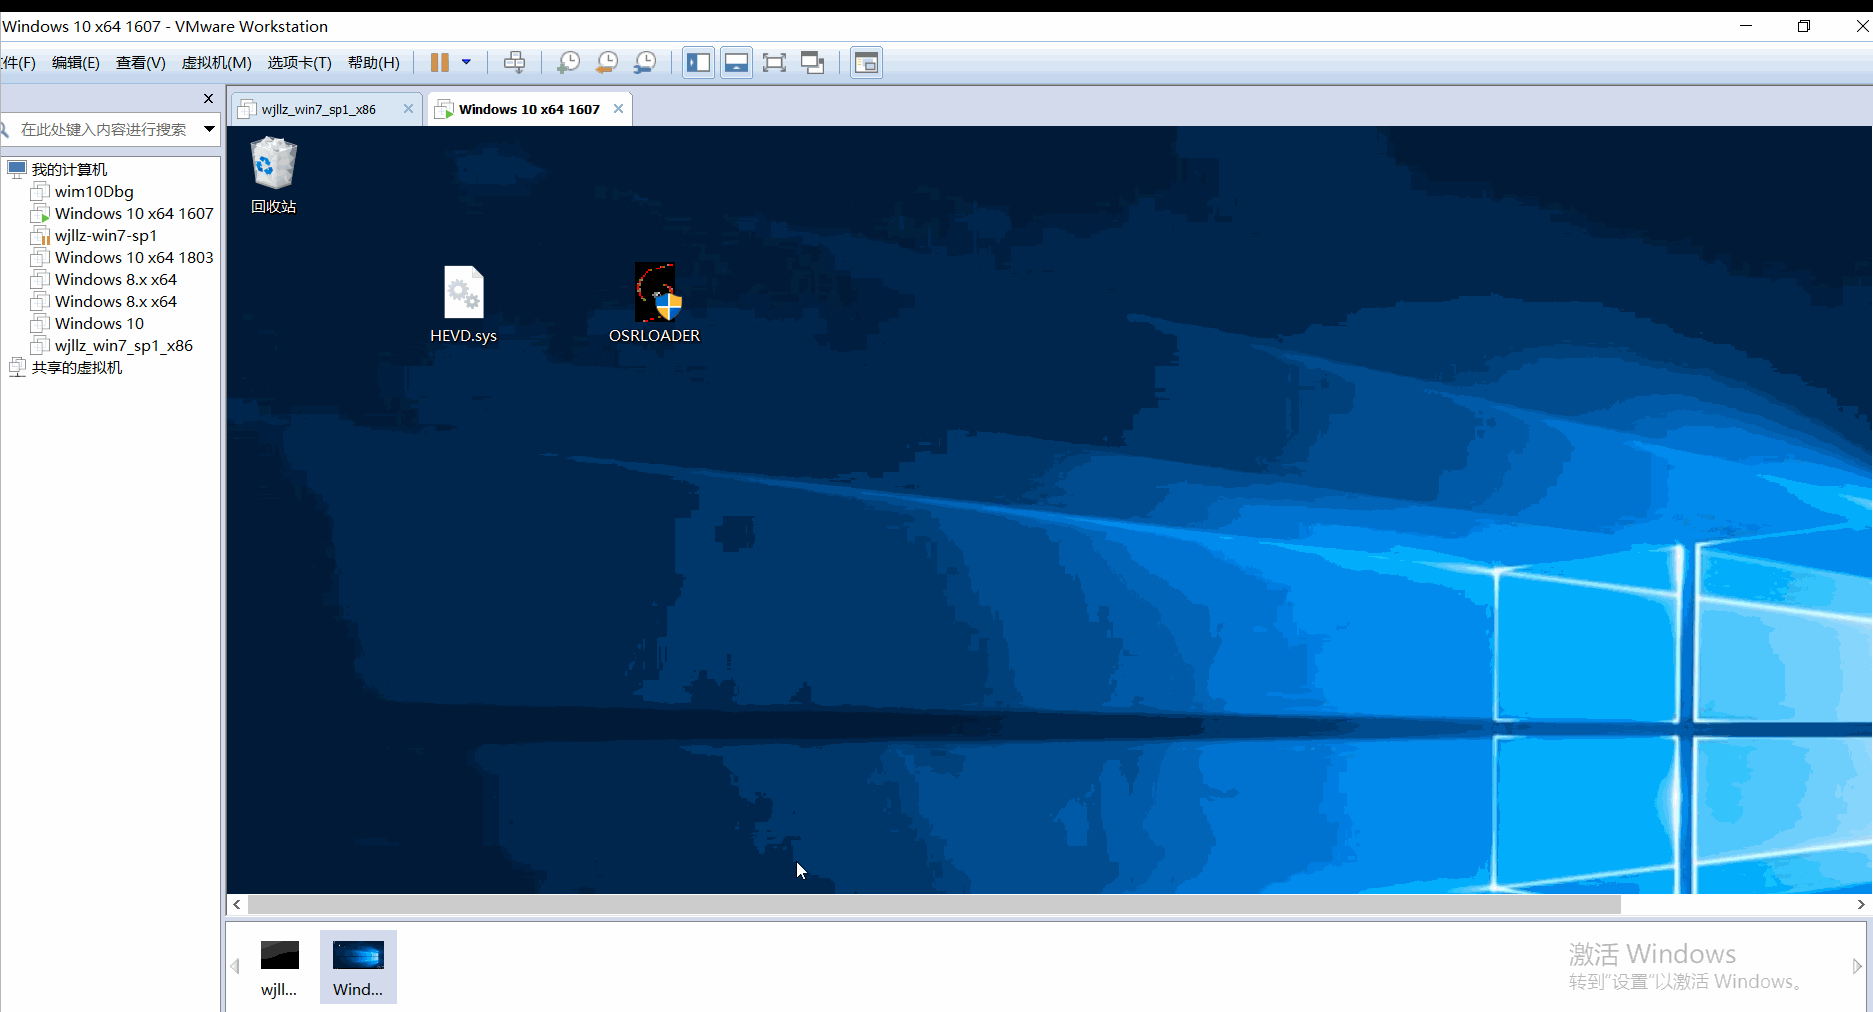Click the Enter full screen icon
The width and height of the screenshot is (1873, 1012).
click(774, 63)
